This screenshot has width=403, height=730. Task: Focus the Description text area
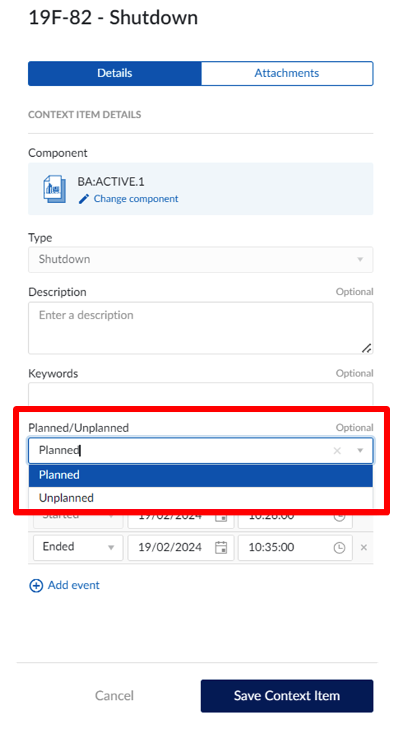[201, 328]
